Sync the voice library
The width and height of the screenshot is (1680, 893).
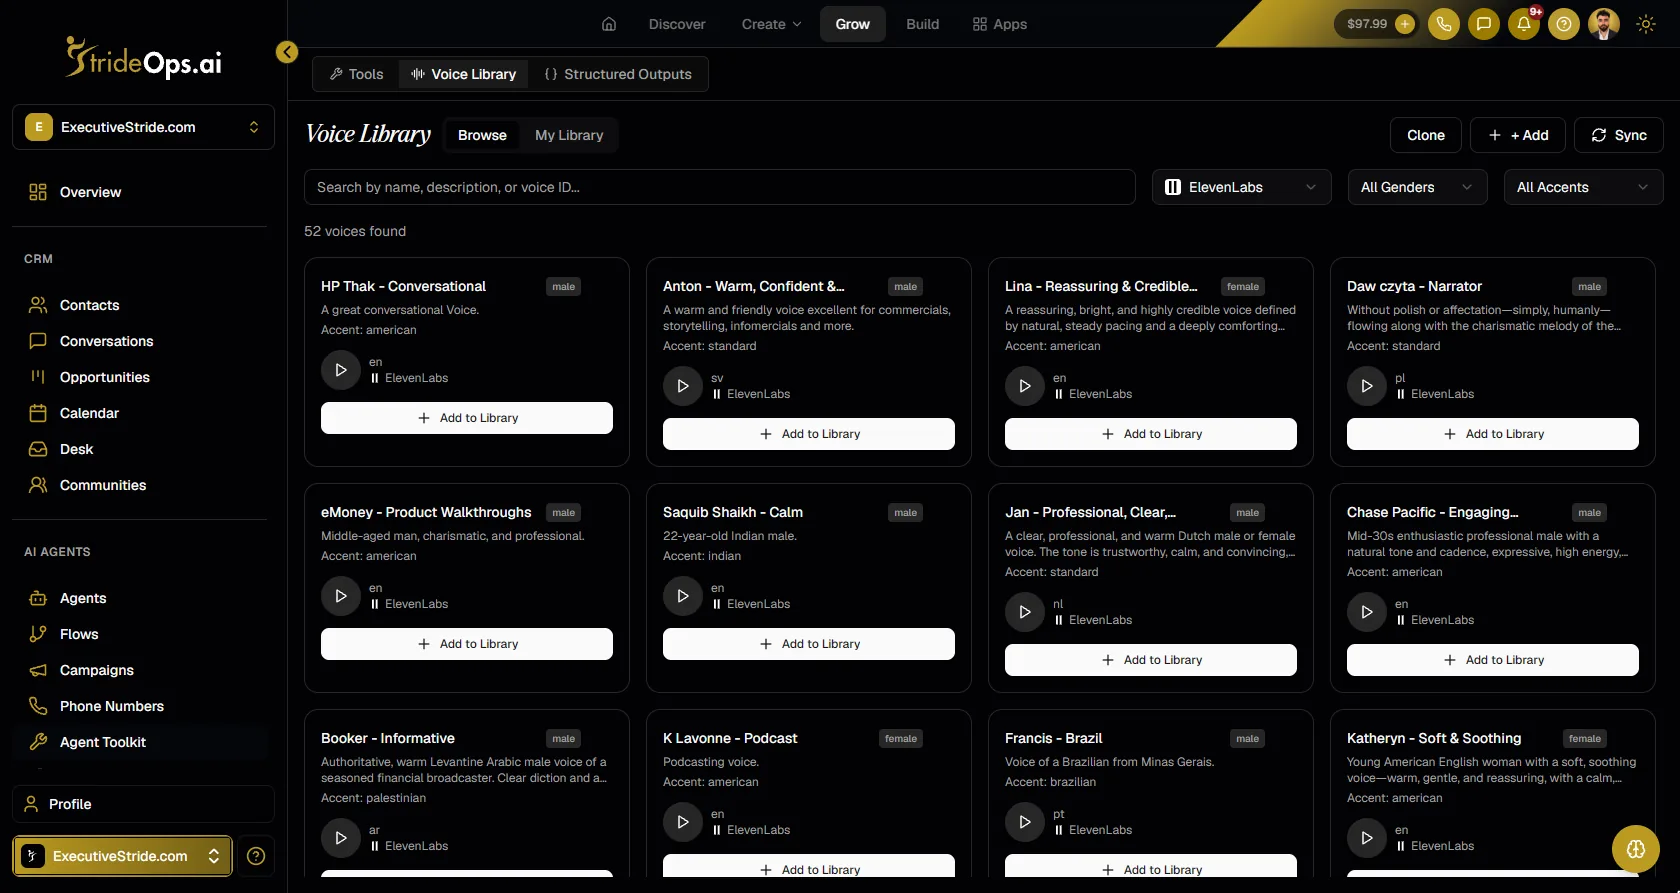1619,135
